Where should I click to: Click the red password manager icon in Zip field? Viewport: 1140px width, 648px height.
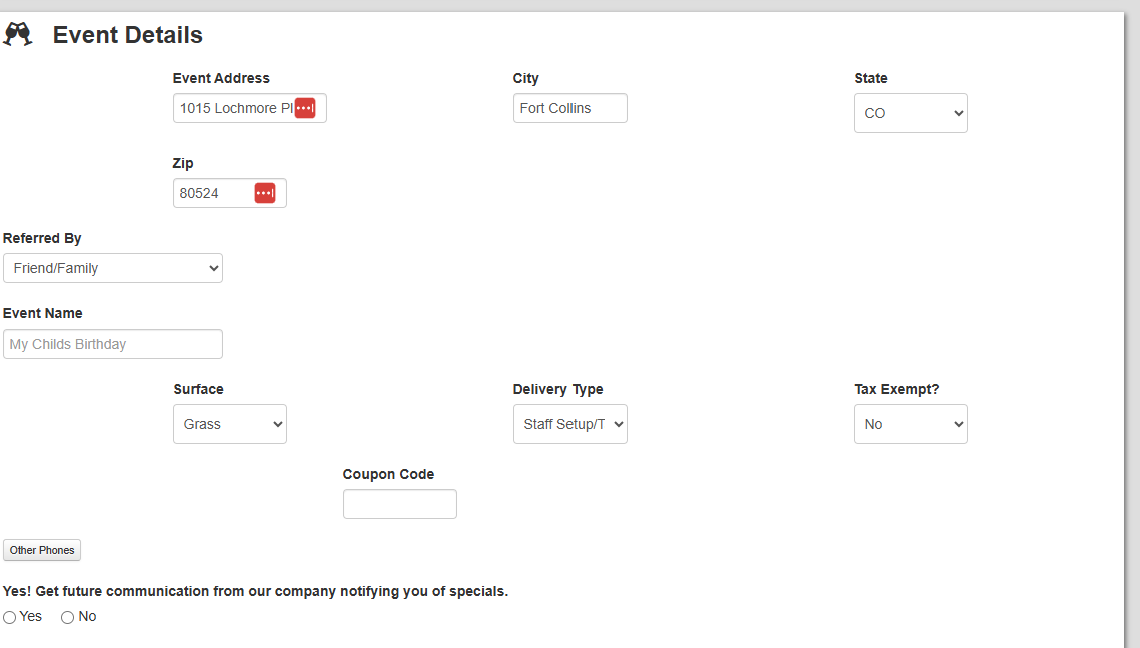click(x=265, y=193)
